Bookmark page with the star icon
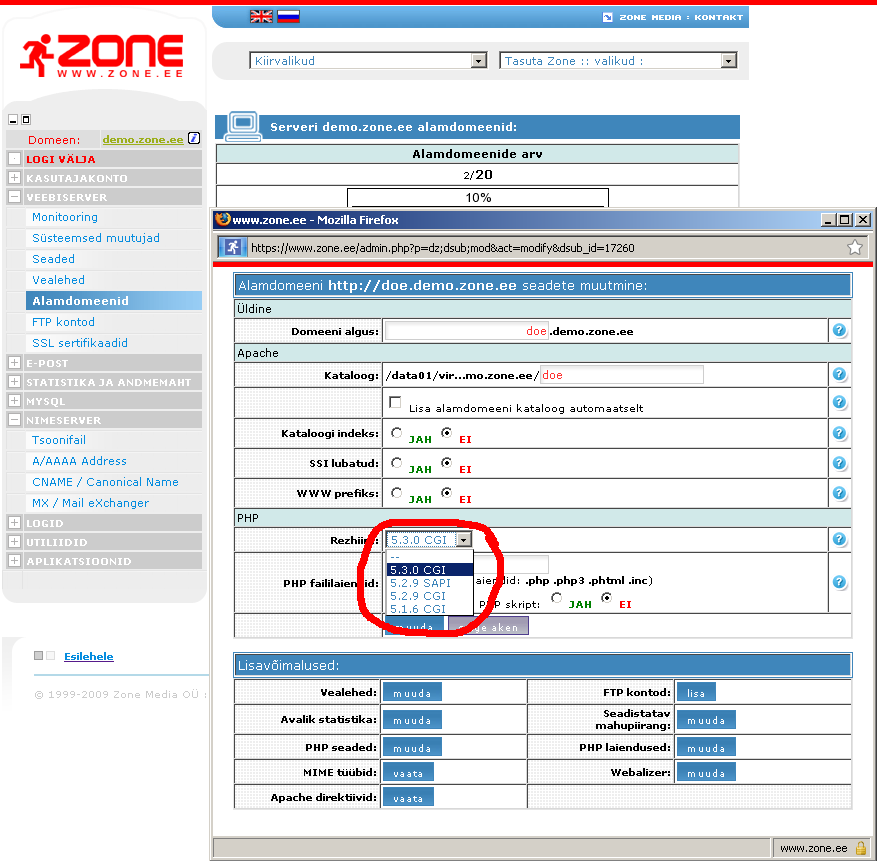Viewport: 877px width, 861px height. coord(855,247)
